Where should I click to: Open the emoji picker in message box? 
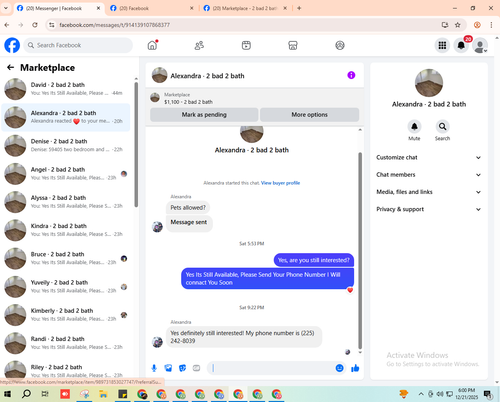339,368
